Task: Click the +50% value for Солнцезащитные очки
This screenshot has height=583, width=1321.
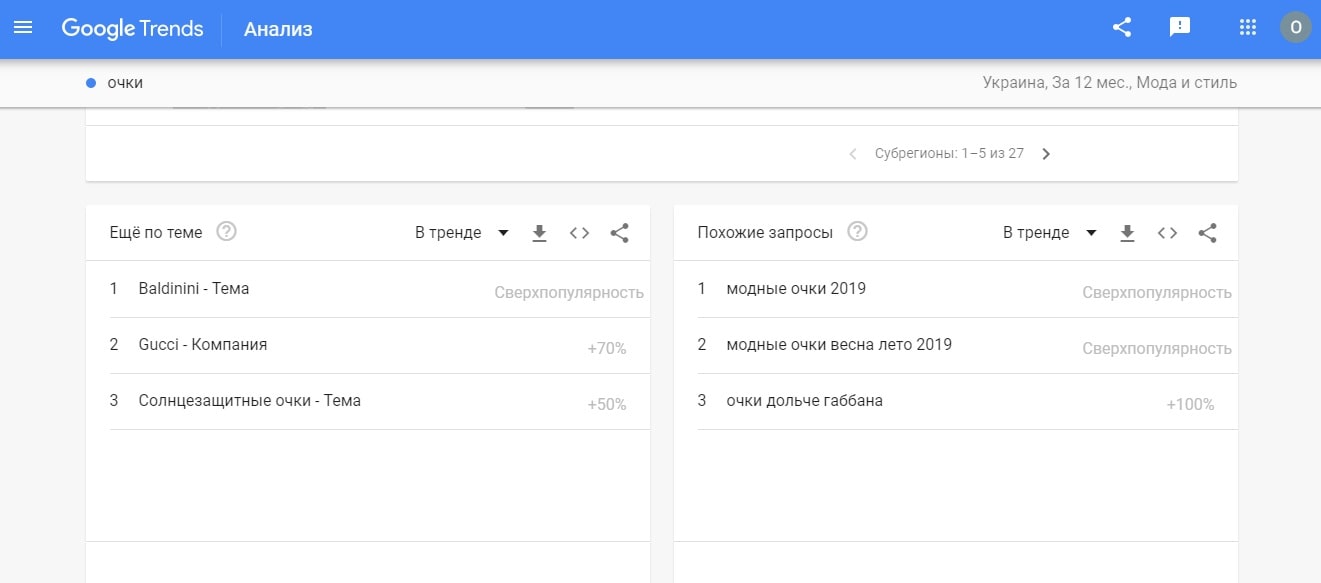Action: click(607, 405)
